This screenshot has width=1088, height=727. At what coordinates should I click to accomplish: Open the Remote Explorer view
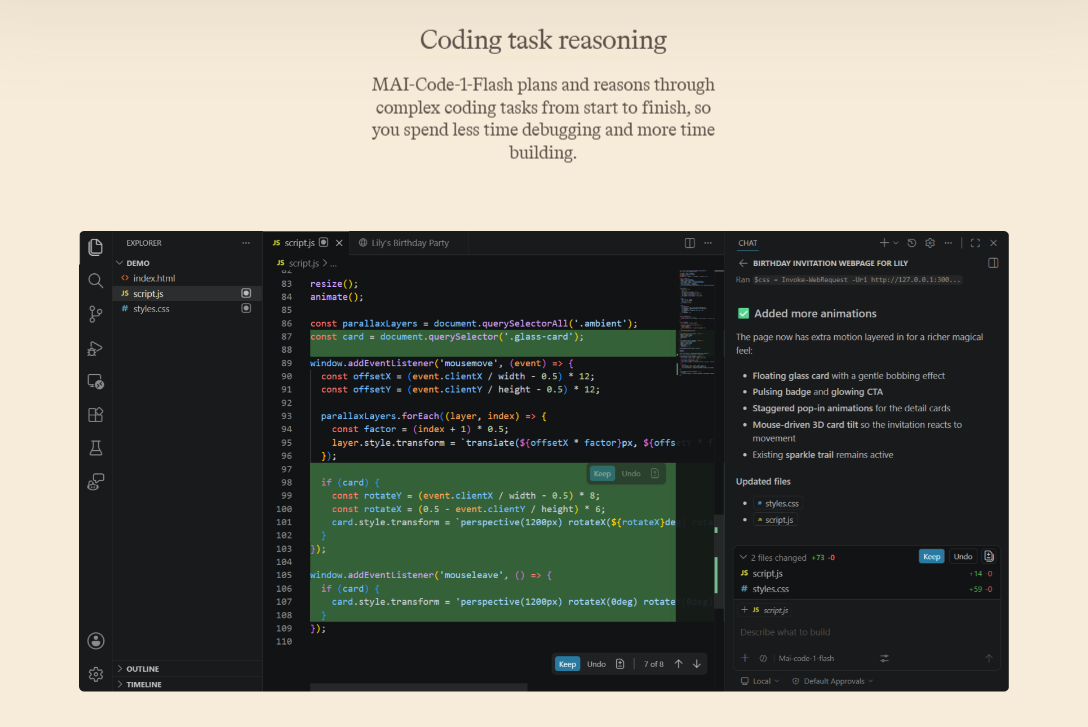[x=96, y=382]
